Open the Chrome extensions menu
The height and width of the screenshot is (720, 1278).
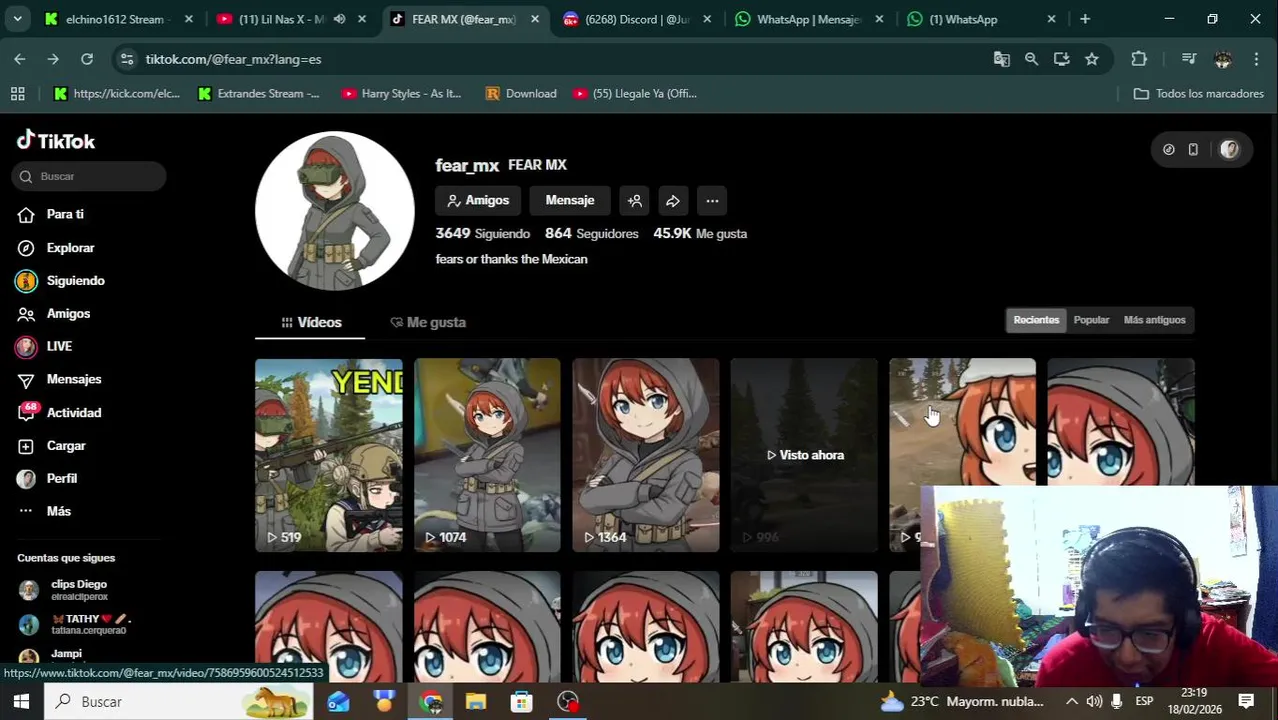1139,59
